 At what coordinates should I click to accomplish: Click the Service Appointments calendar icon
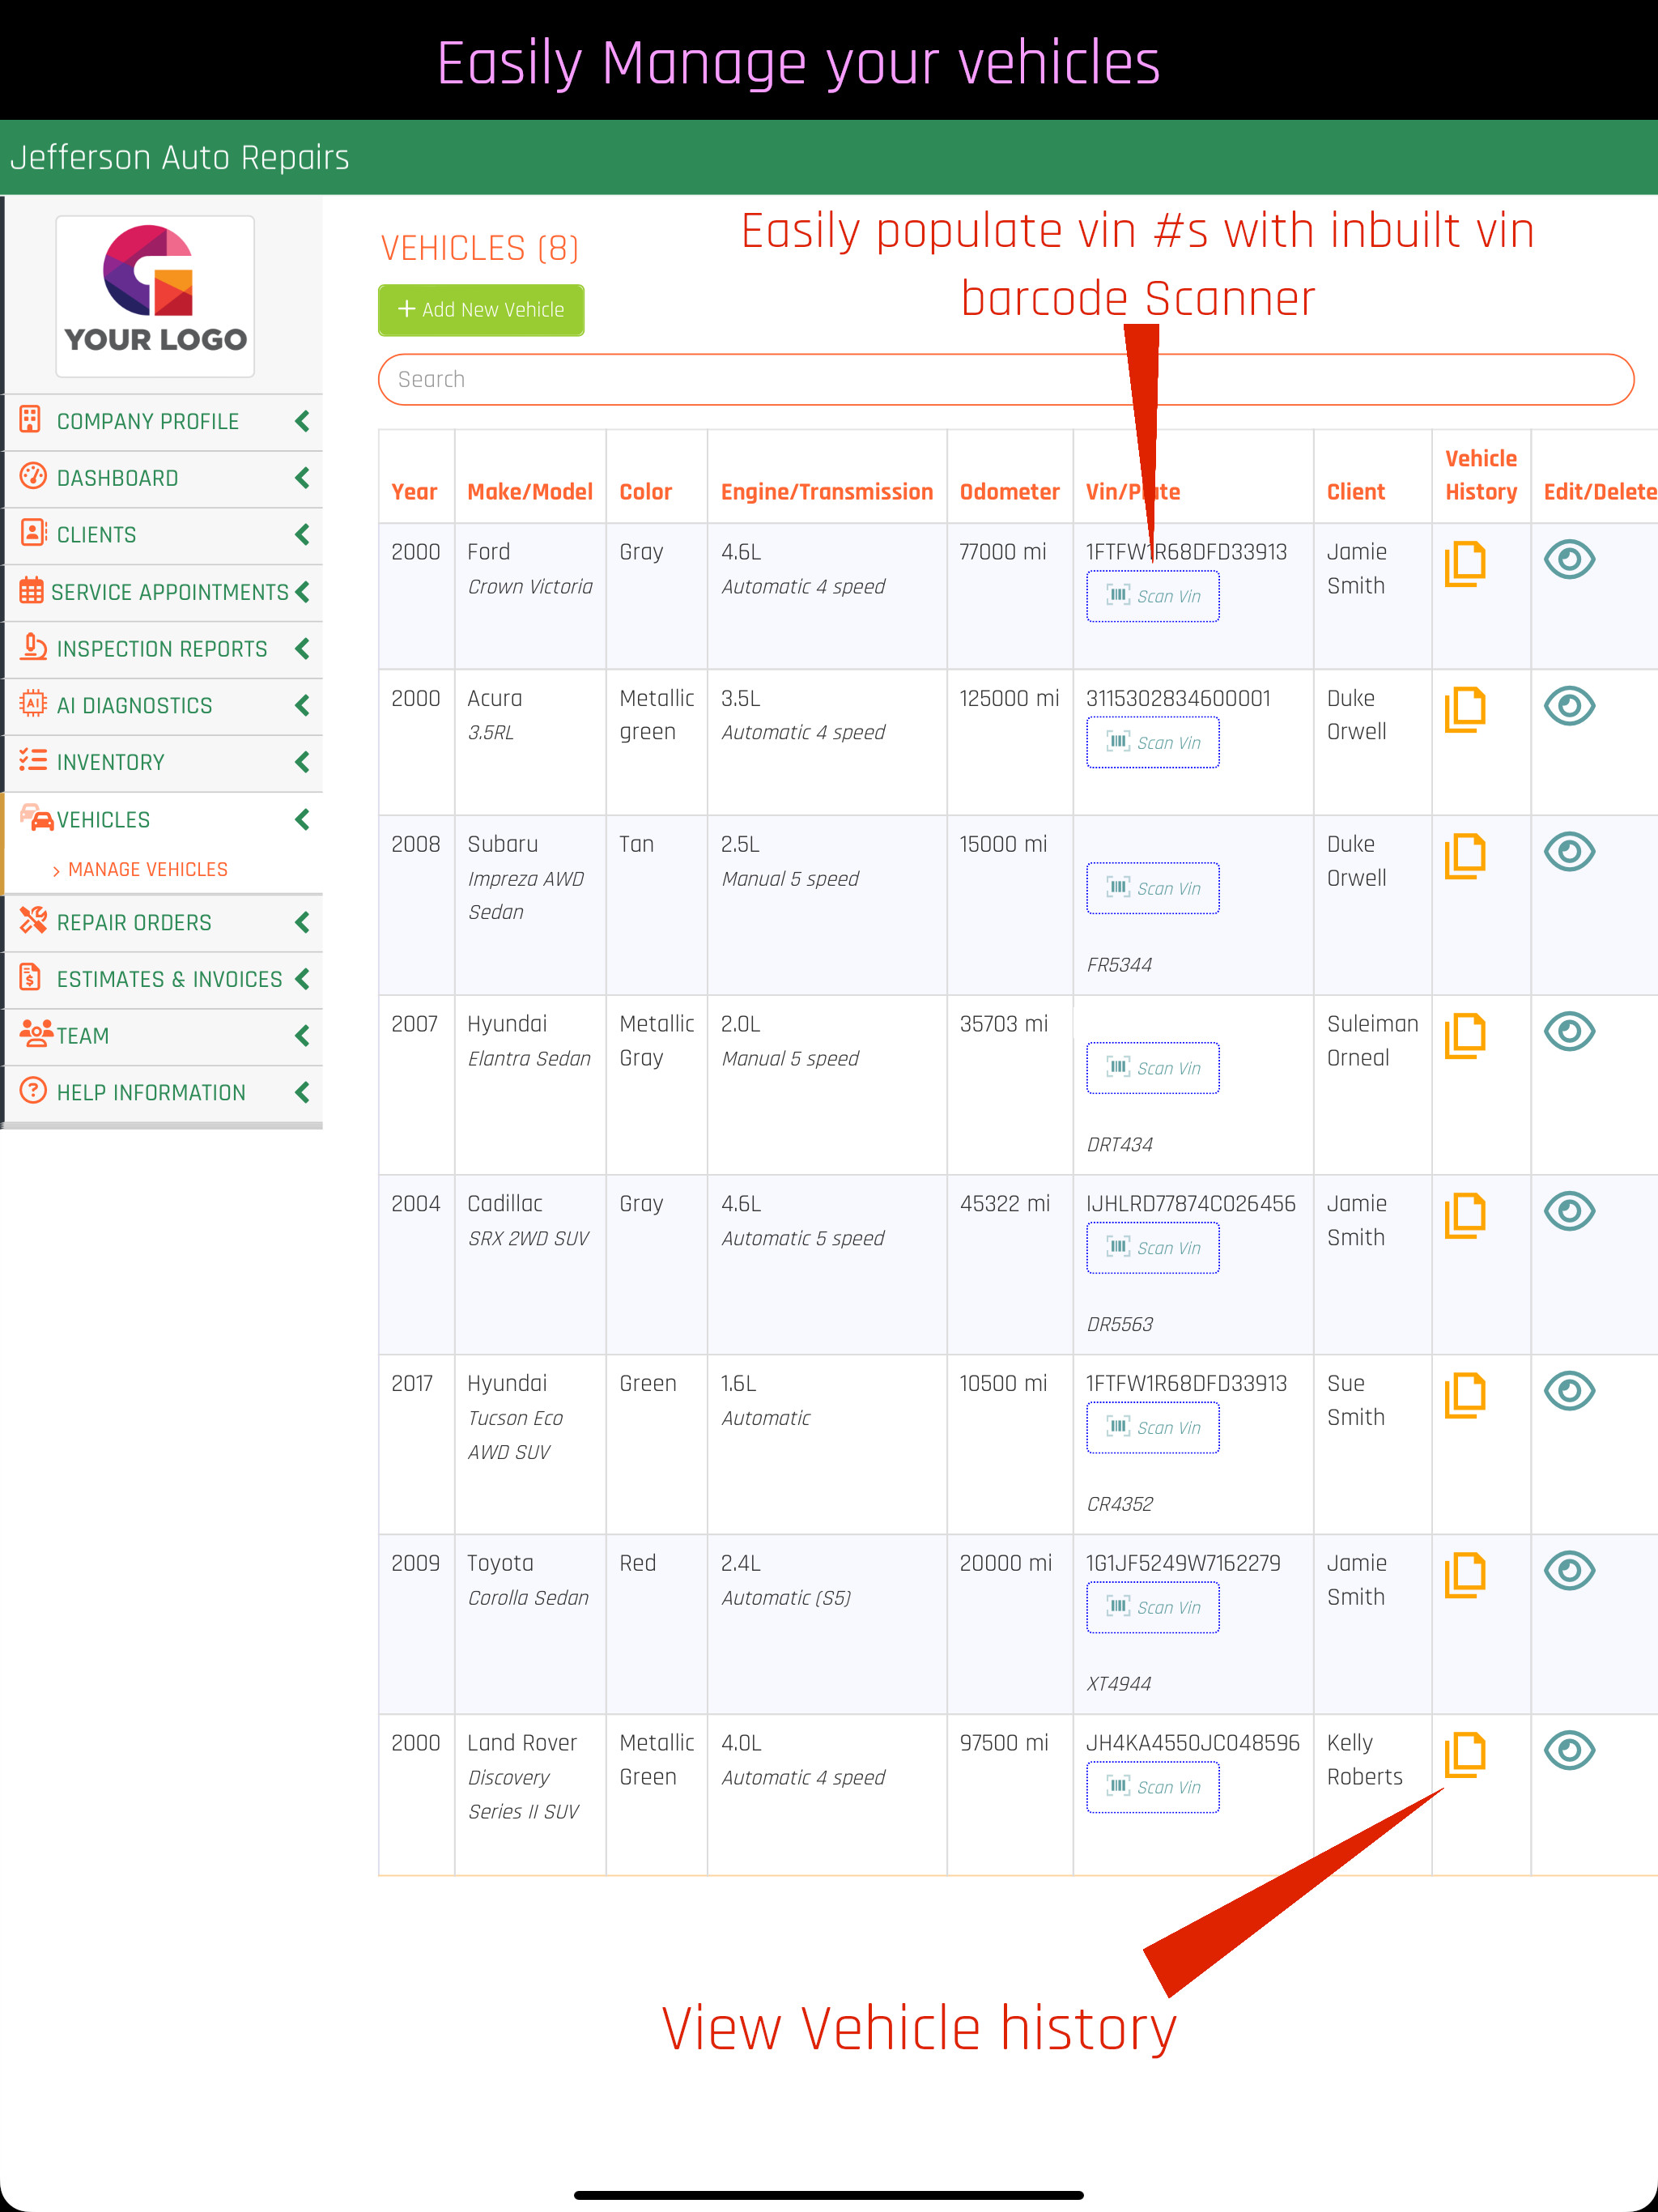pyautogui.click(x=31, y=591)
